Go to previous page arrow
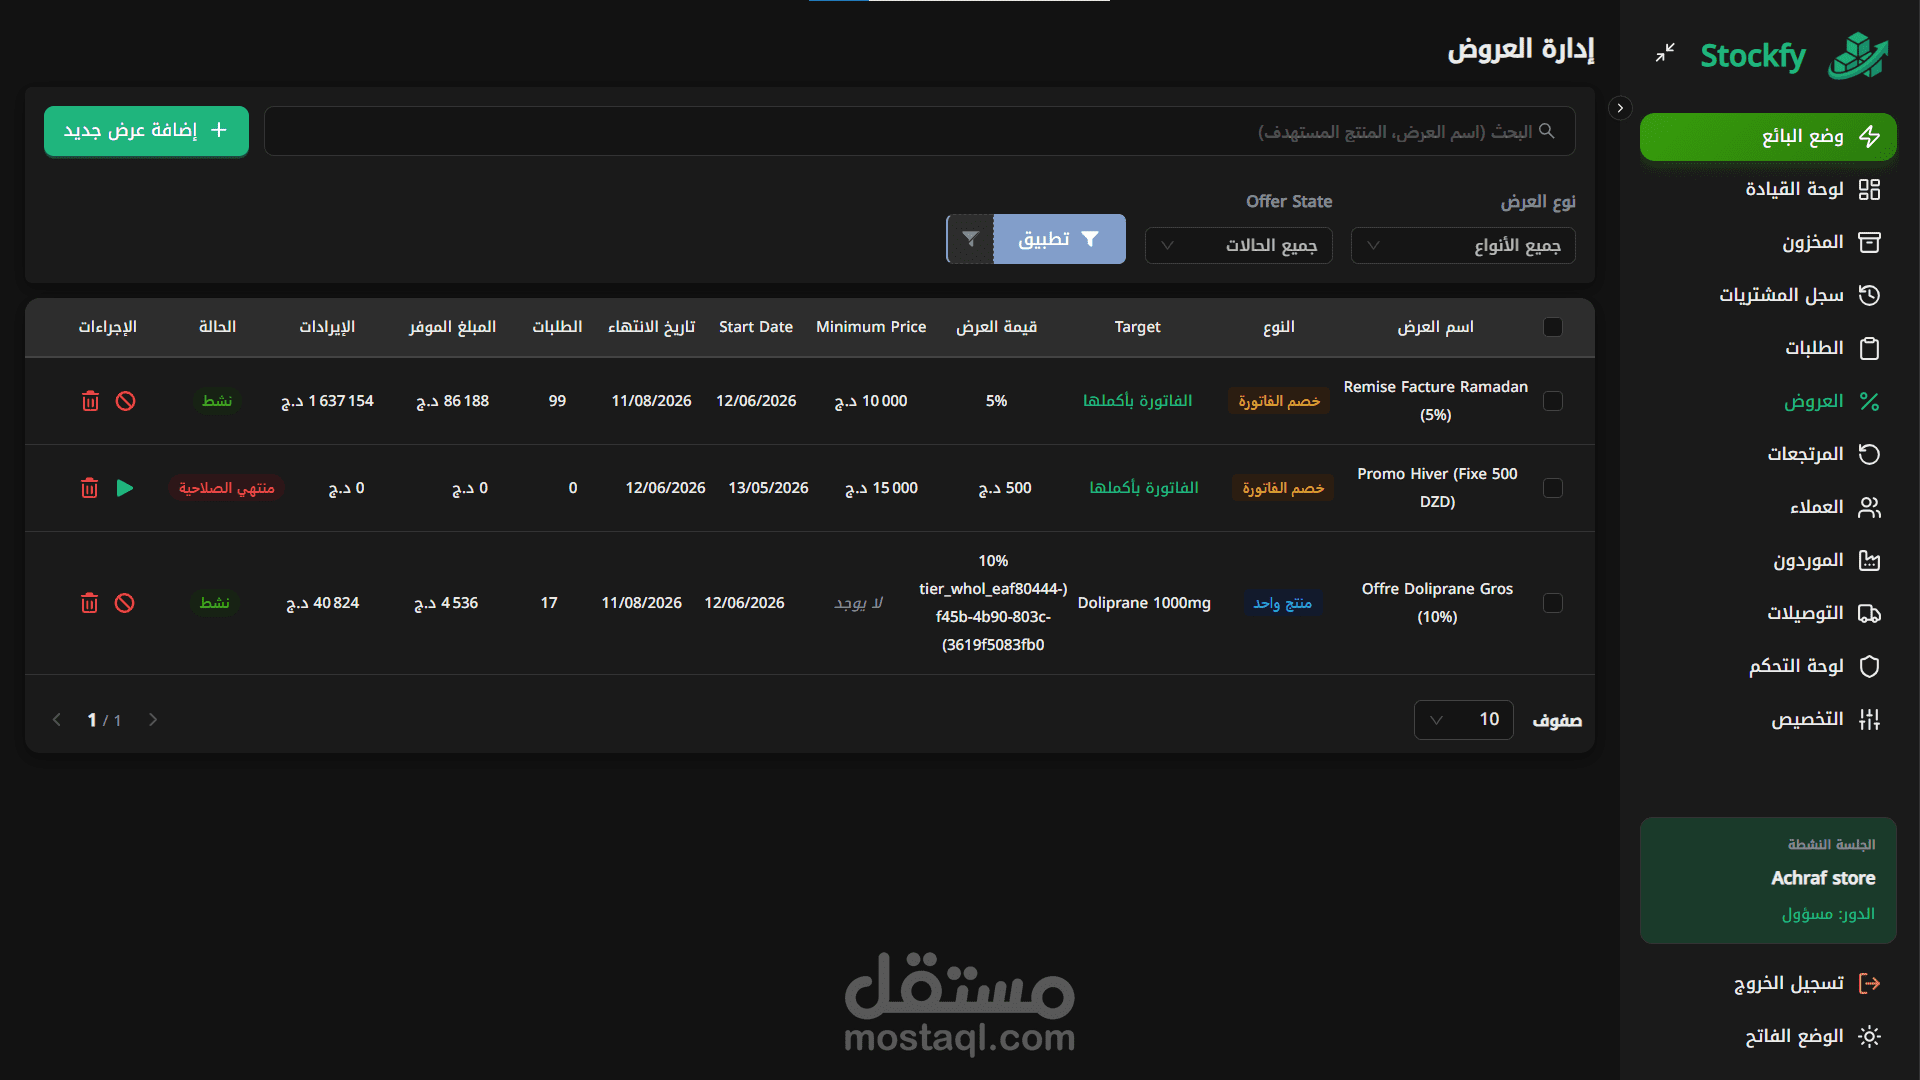The height and width of the screenshot is (1080, 1920). point(57,720)
